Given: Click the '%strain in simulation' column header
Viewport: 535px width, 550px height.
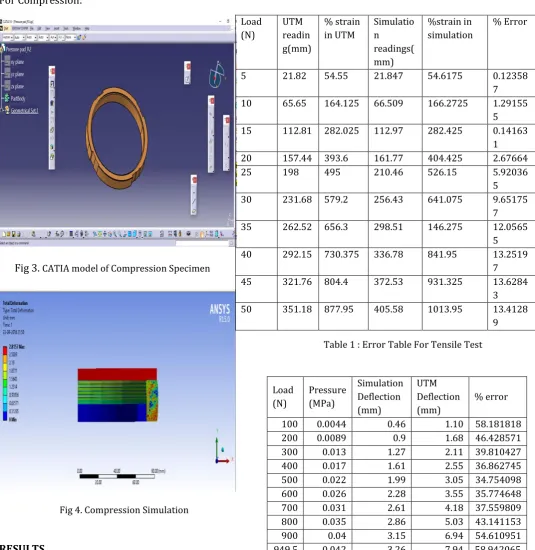Looking at the screenshot, I should tap(450, 28).
